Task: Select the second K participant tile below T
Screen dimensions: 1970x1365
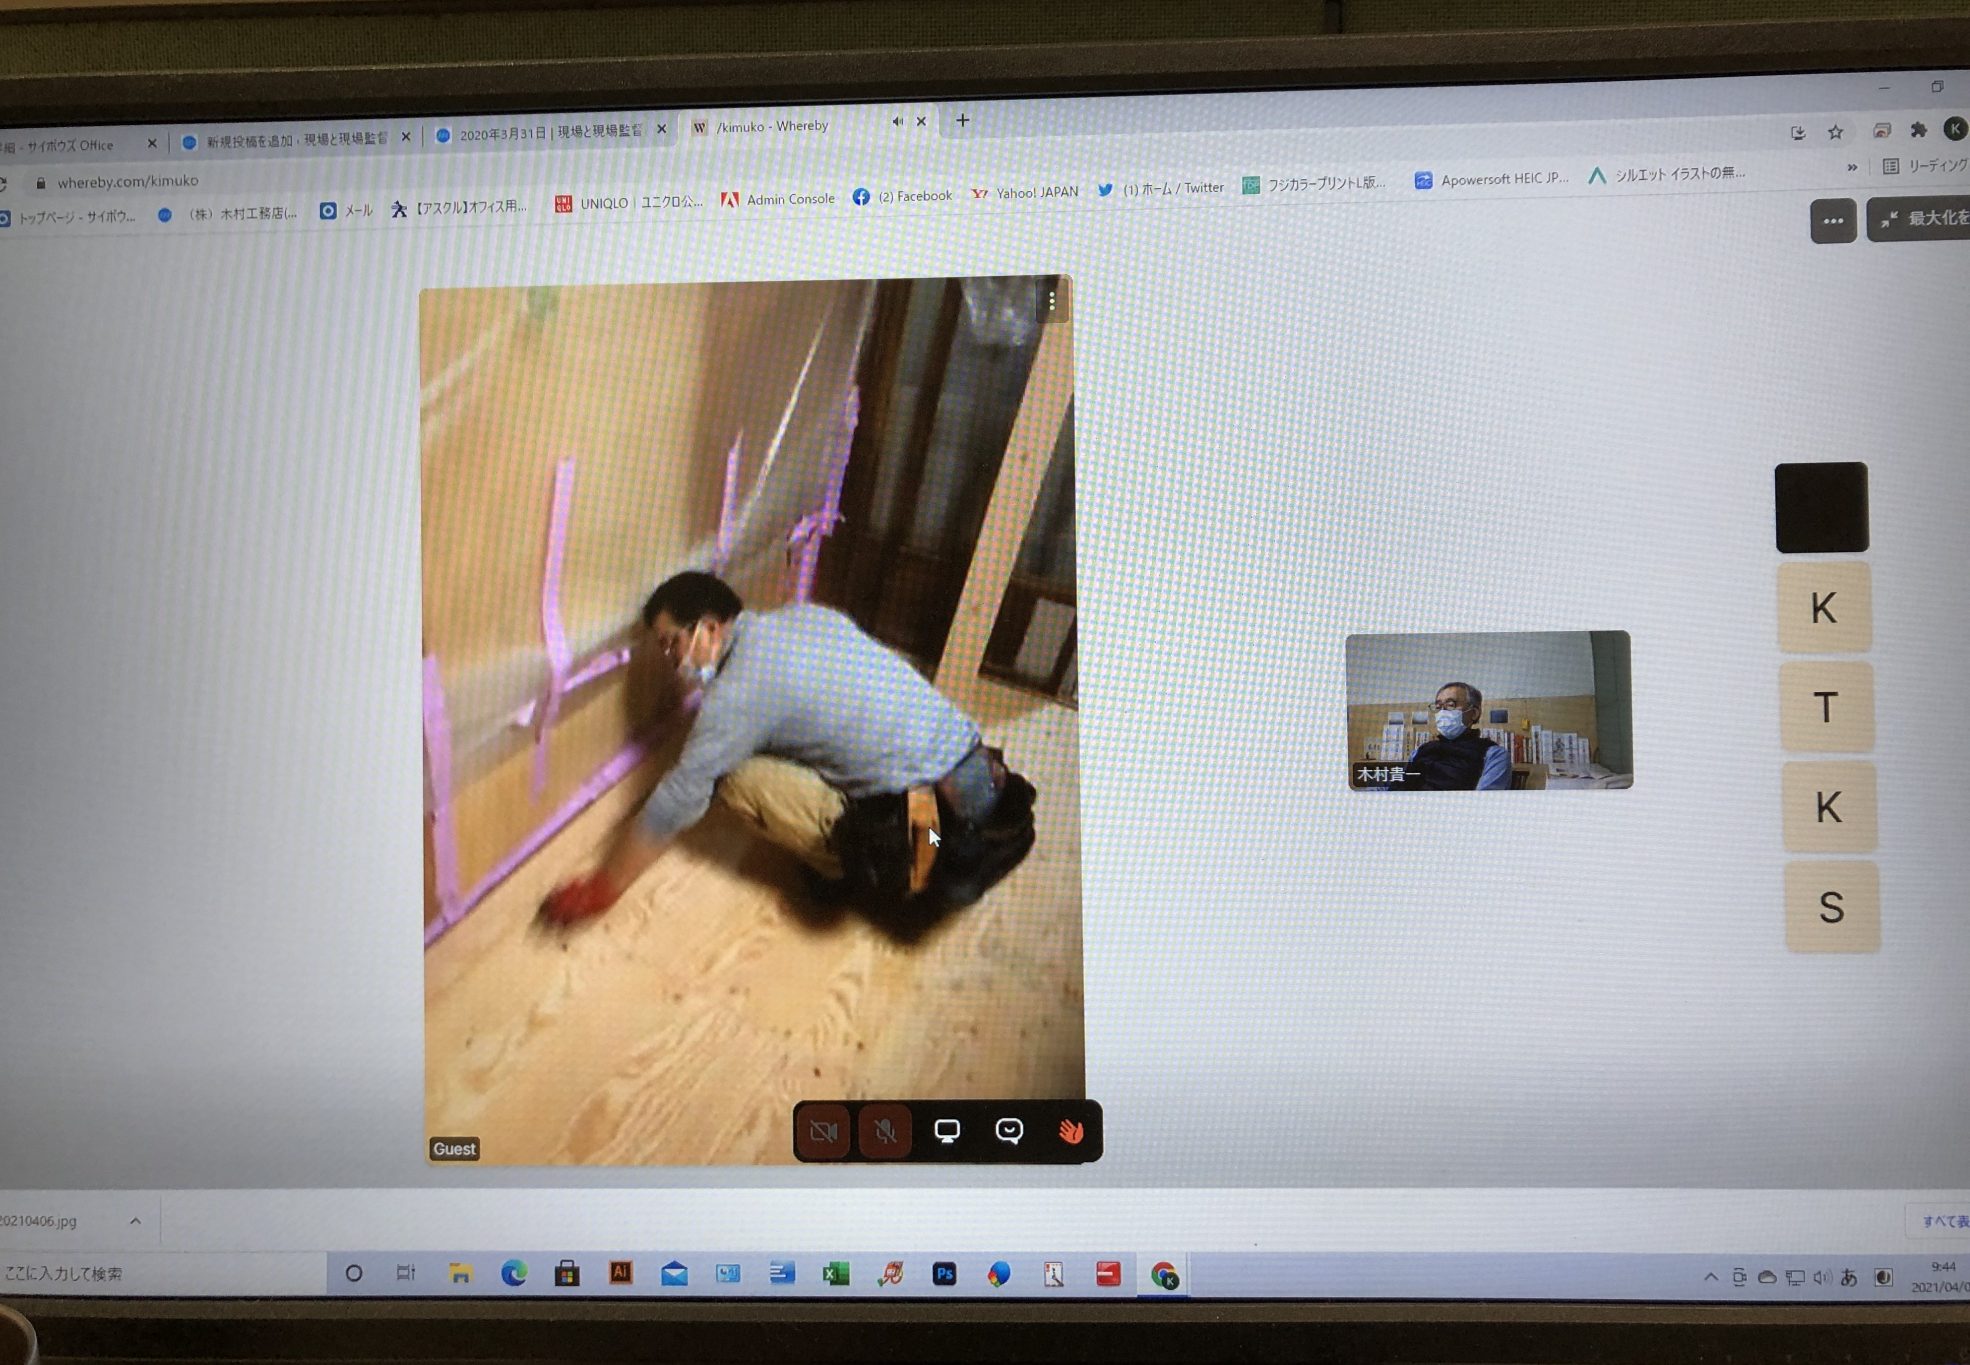Action: tap(1829, 807)
